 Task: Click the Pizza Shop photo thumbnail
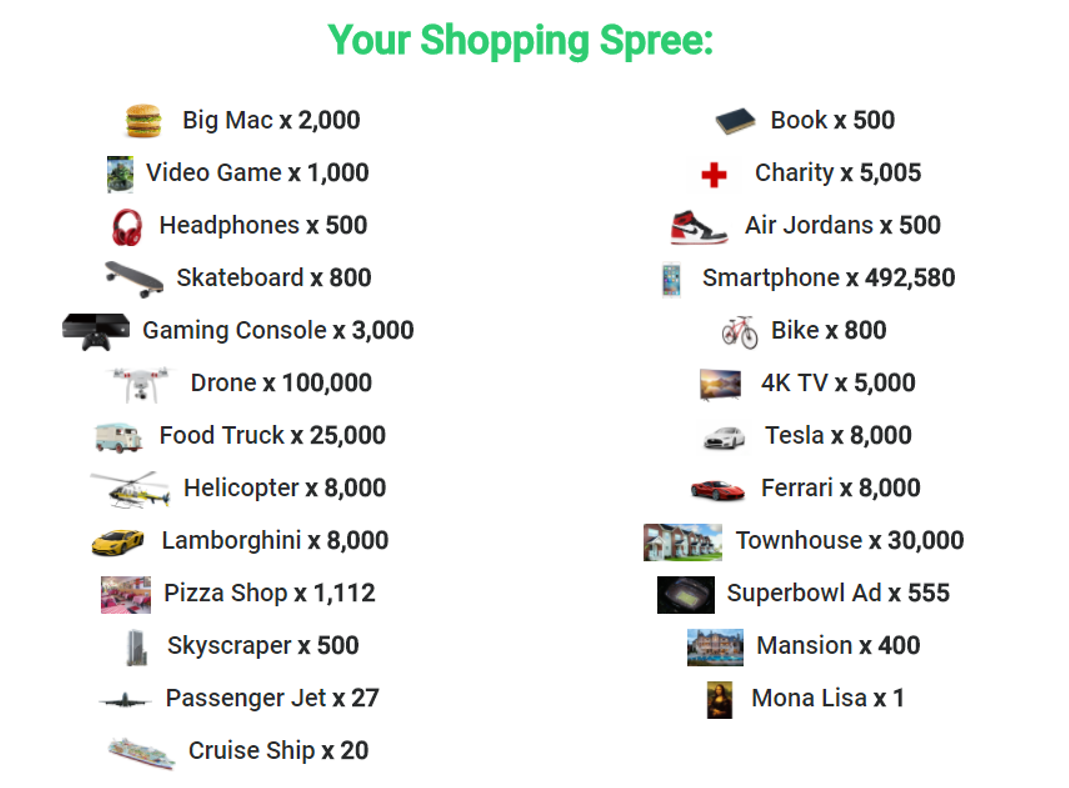126,594
